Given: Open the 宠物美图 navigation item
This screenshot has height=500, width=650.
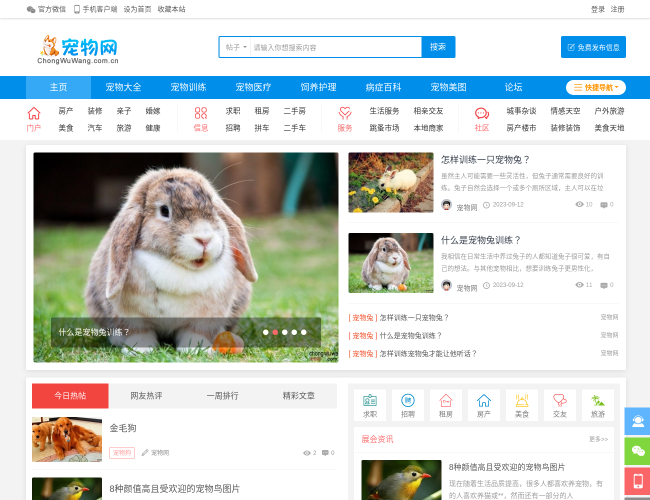Looking at the screenshot, I should (449, 87).
